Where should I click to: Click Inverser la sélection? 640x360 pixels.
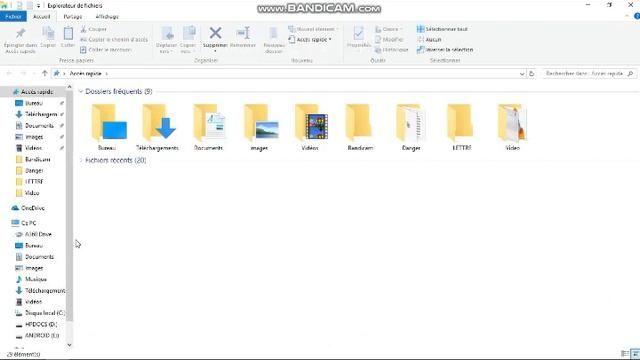445,49
